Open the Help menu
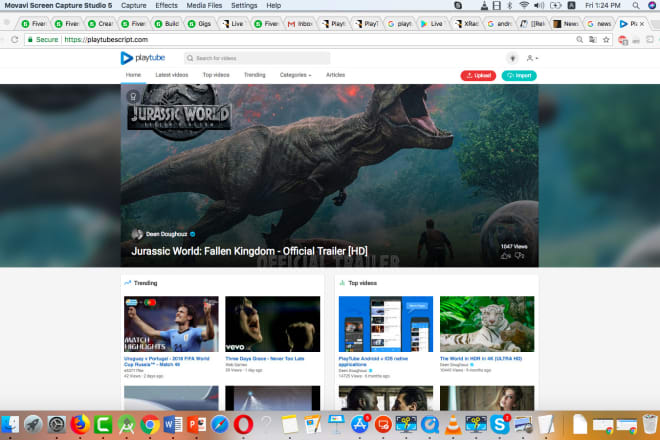The height and width of the screenshot is (440, 660). pos(274,5)
